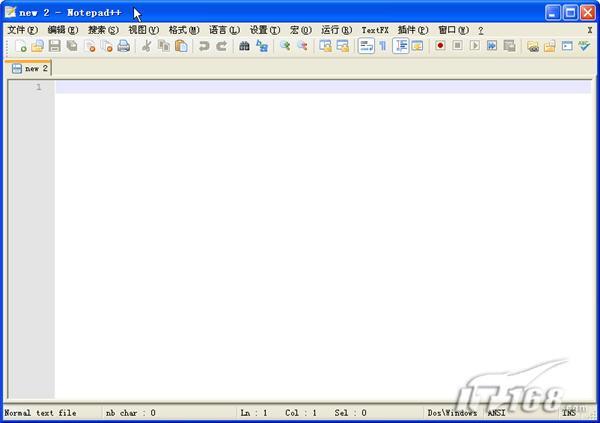The height and width of the screenshot is (423, 600).
Task: Click the 'ANSI' encoding status field
Action: [x=496, y=413]
